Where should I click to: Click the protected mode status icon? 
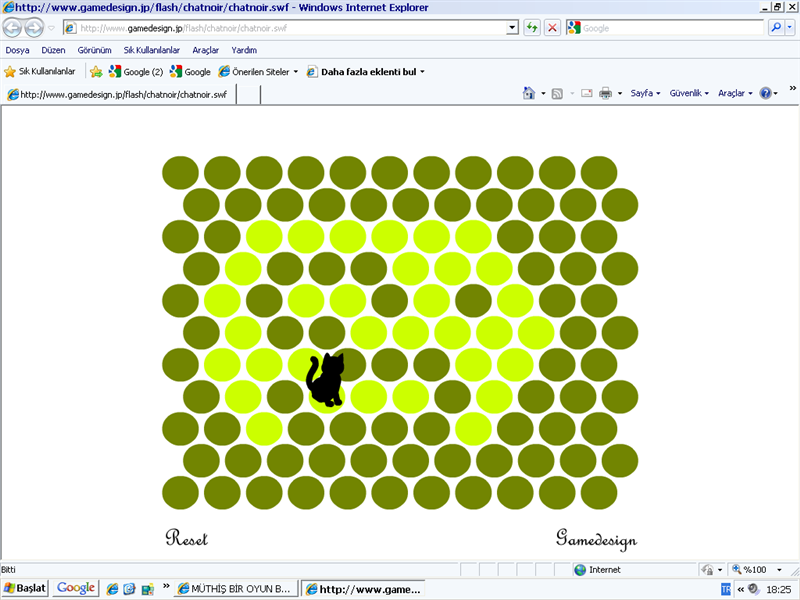707,570
